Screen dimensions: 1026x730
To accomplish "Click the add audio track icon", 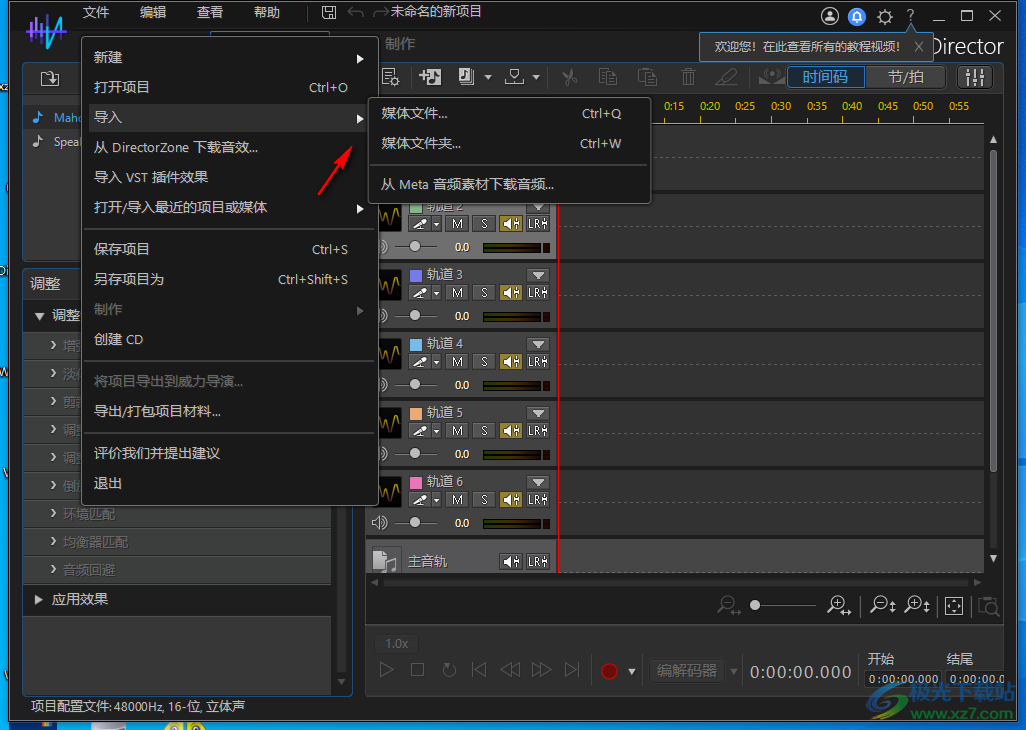I will tap(430, 77).
